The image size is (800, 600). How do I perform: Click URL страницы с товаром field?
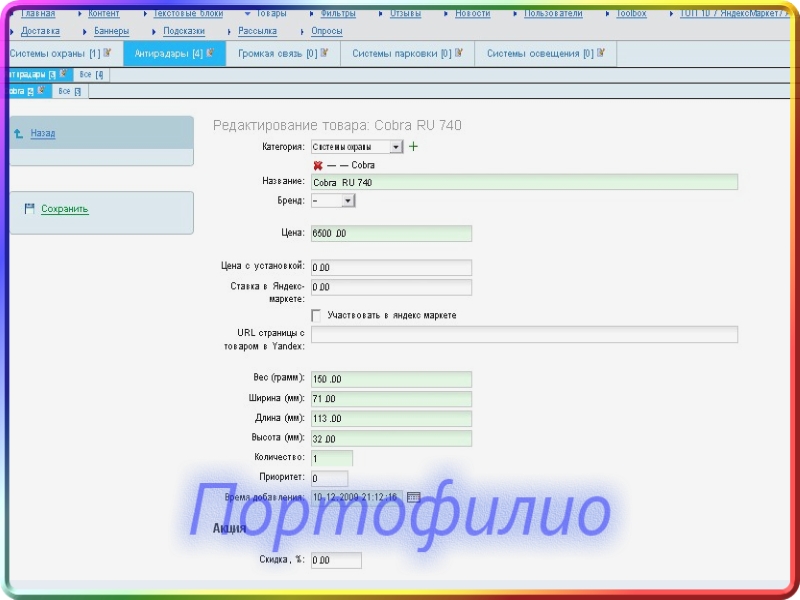(x=524, y=334)
